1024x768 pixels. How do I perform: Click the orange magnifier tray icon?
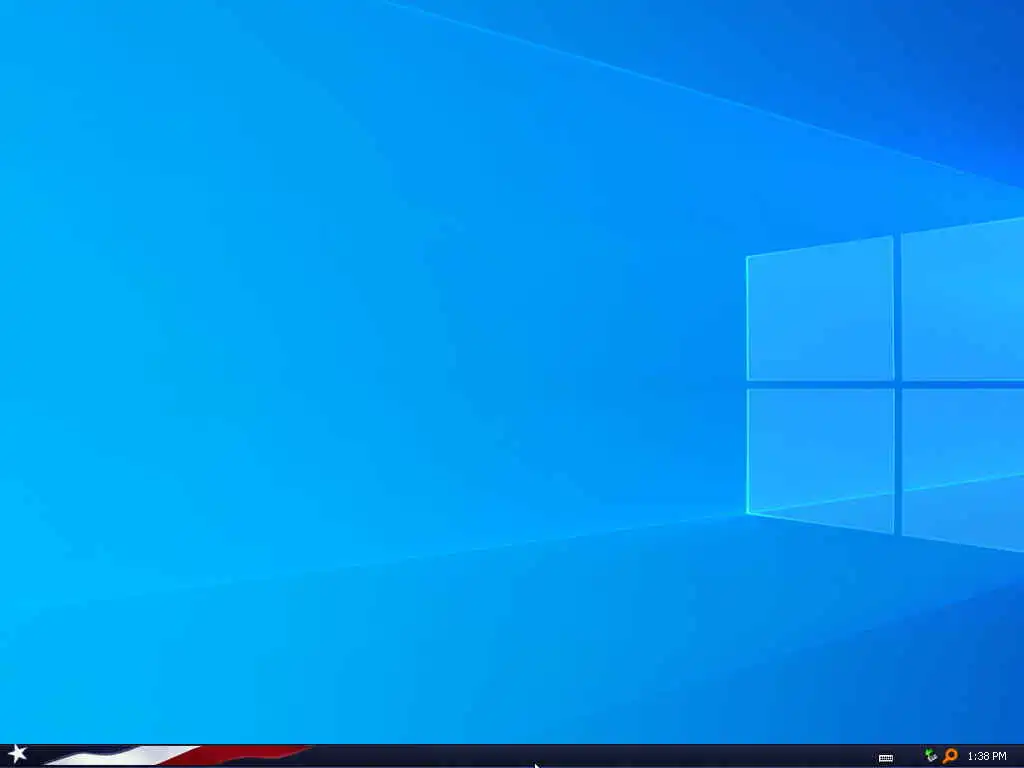pyautogui.click(x=950, y=756)
